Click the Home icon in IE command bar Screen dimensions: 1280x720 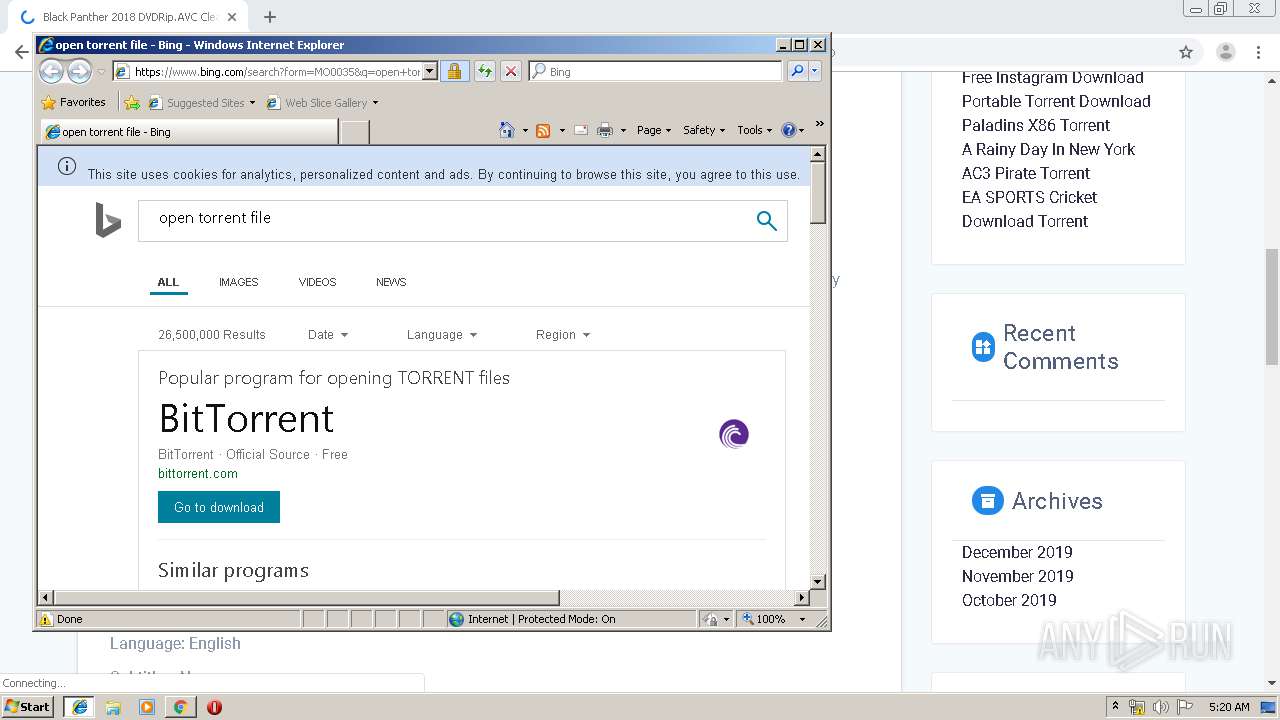[507, 130]
